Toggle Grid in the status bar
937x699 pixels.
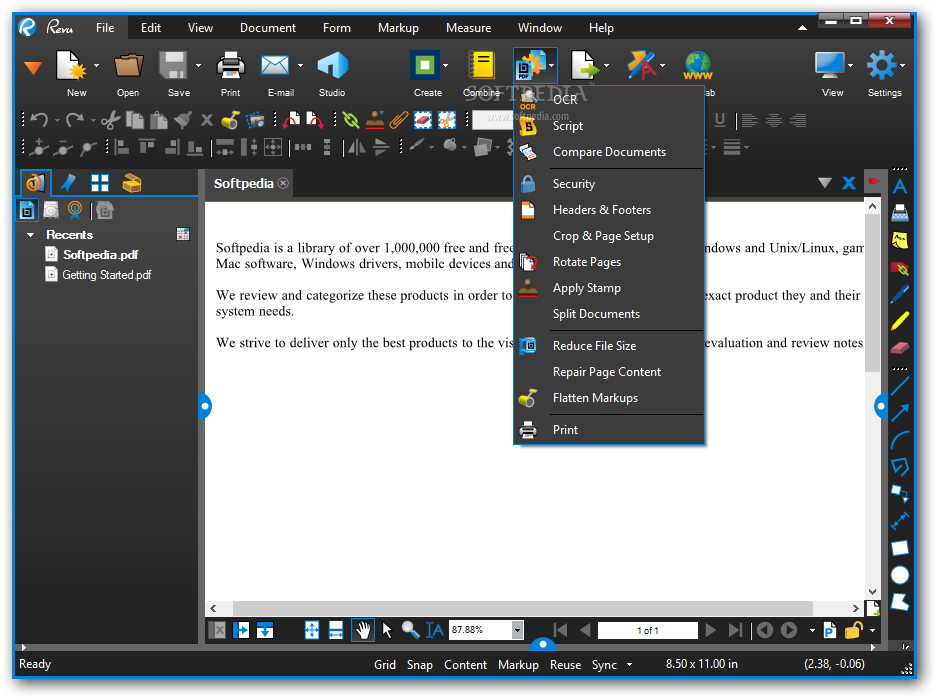click(385, 664)
